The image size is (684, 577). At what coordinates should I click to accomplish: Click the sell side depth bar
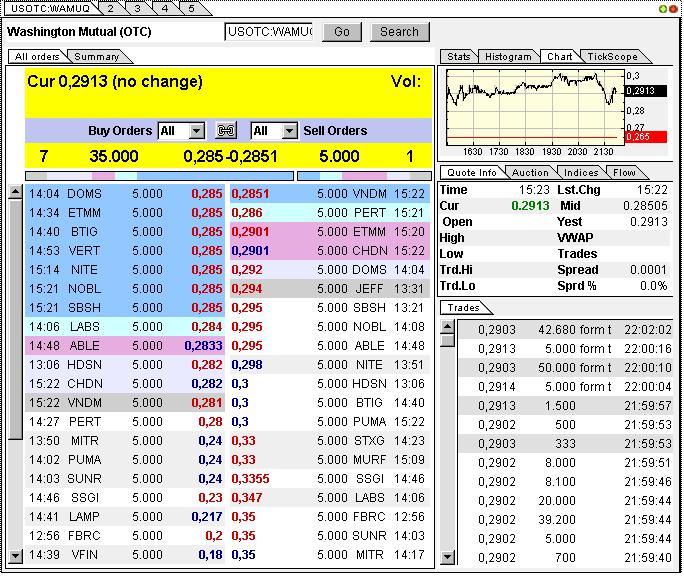coord(364,176)
